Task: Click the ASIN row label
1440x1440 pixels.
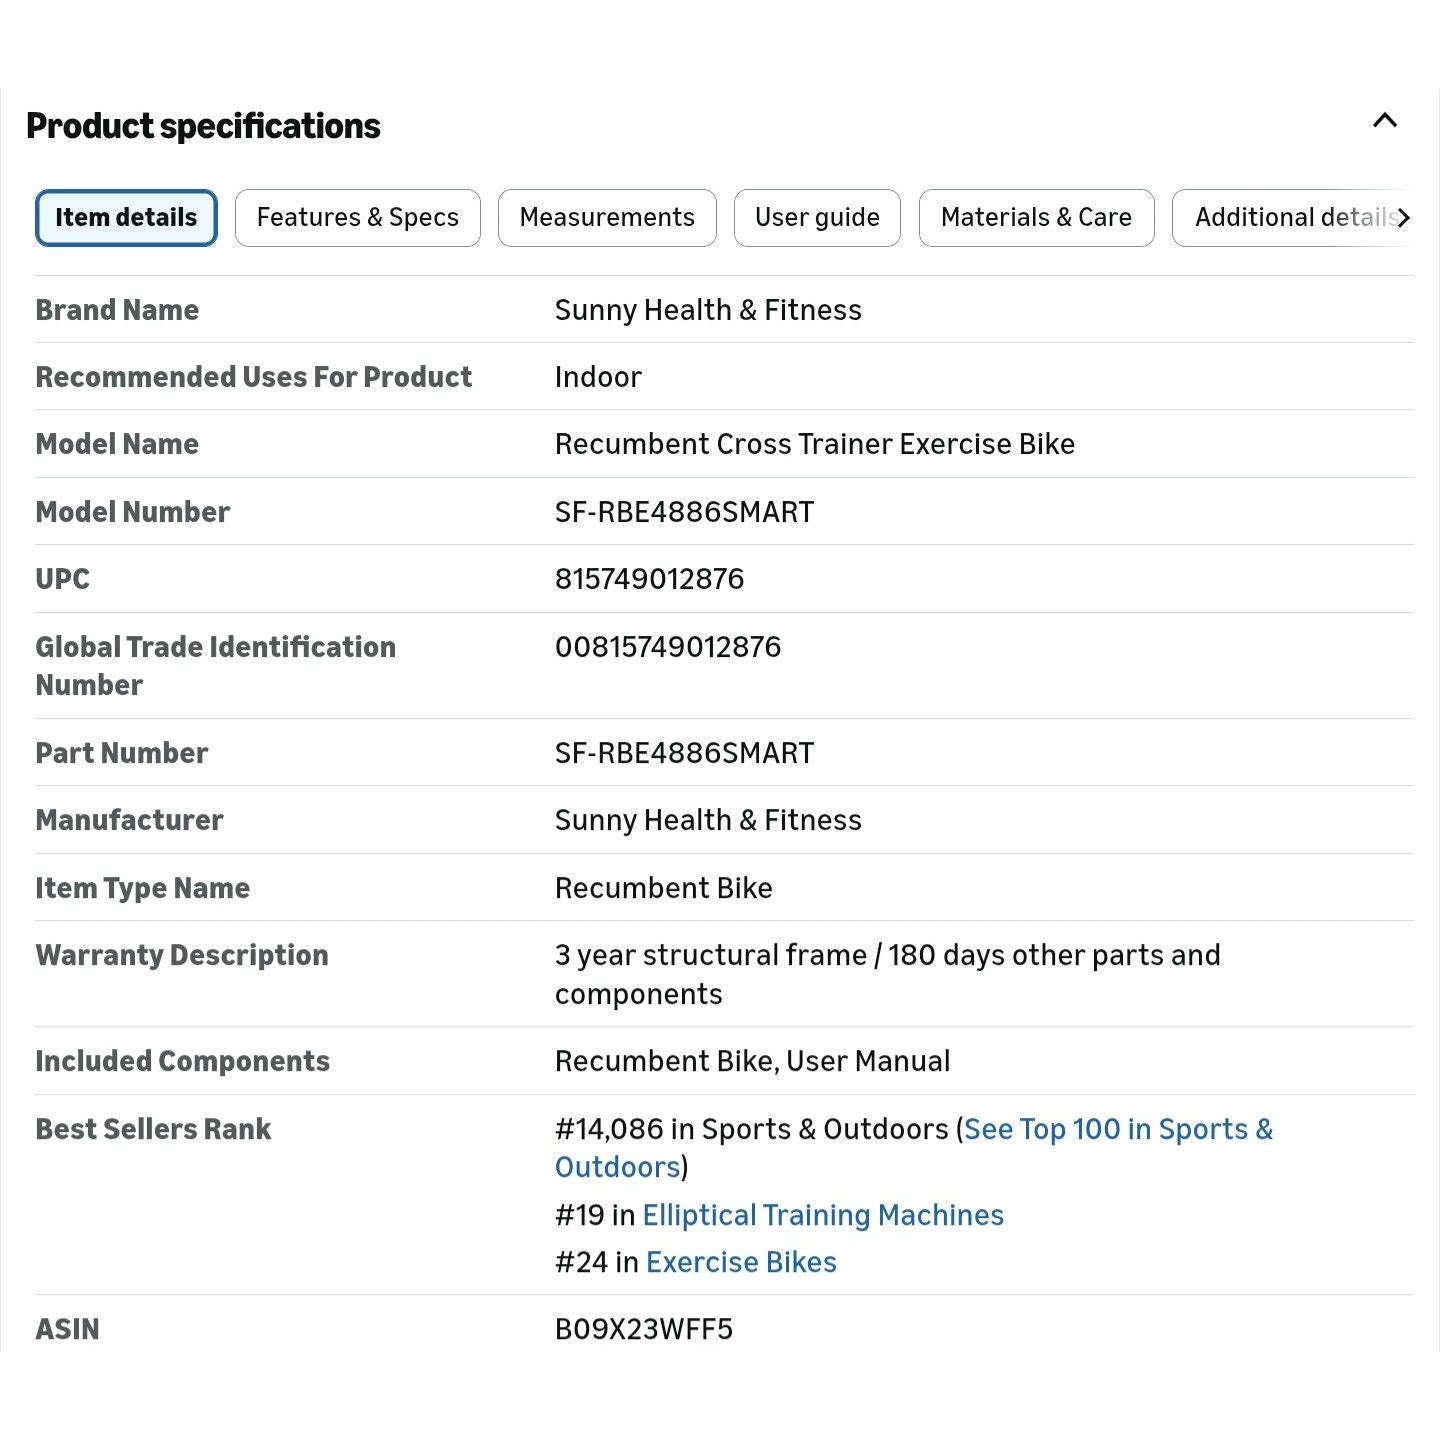Action: (68, 1329)
